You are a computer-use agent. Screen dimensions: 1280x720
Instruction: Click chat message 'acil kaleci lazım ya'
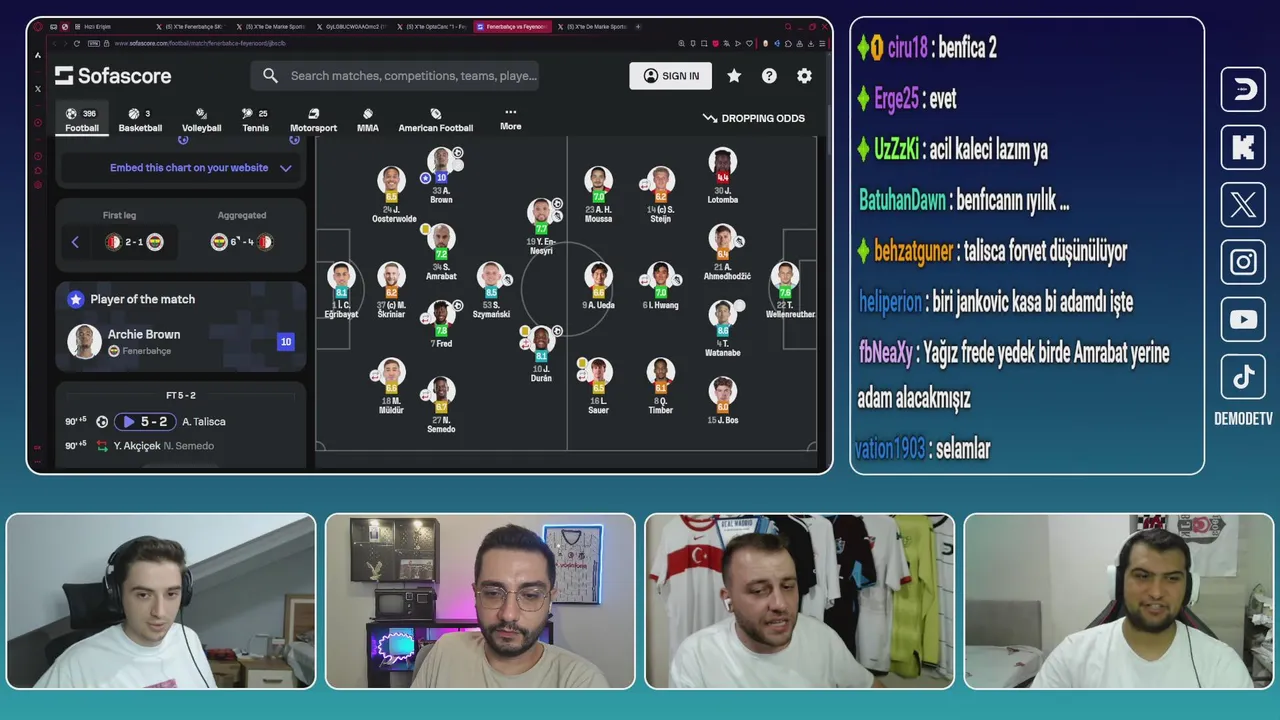989,150
